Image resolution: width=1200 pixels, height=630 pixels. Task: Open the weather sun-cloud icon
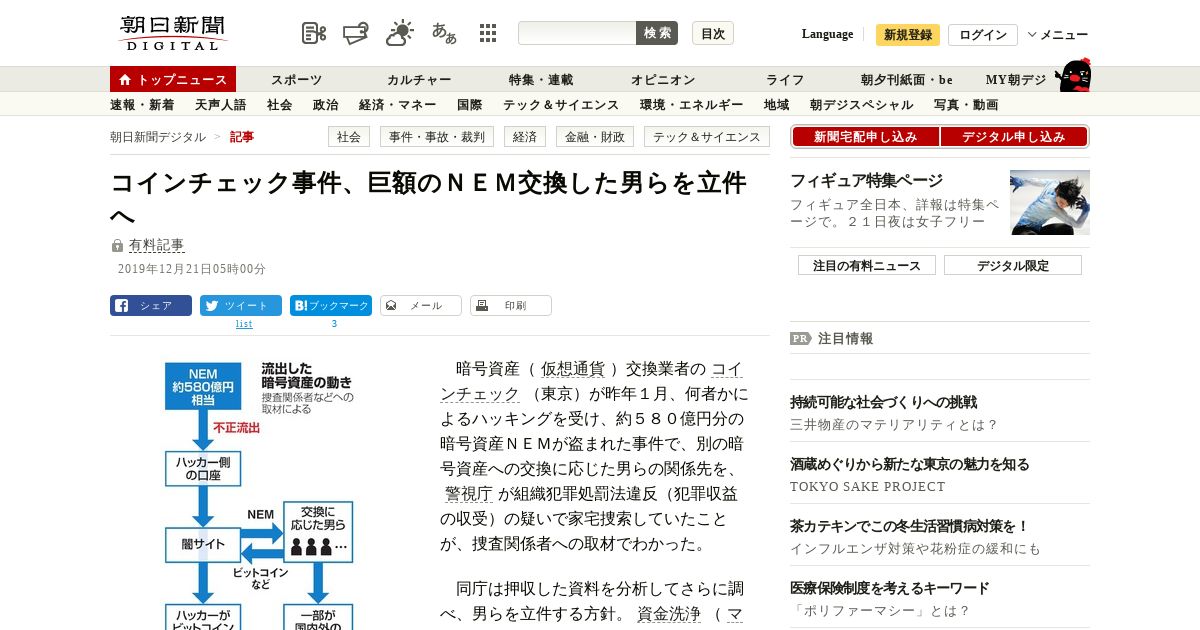click(400, 33)
